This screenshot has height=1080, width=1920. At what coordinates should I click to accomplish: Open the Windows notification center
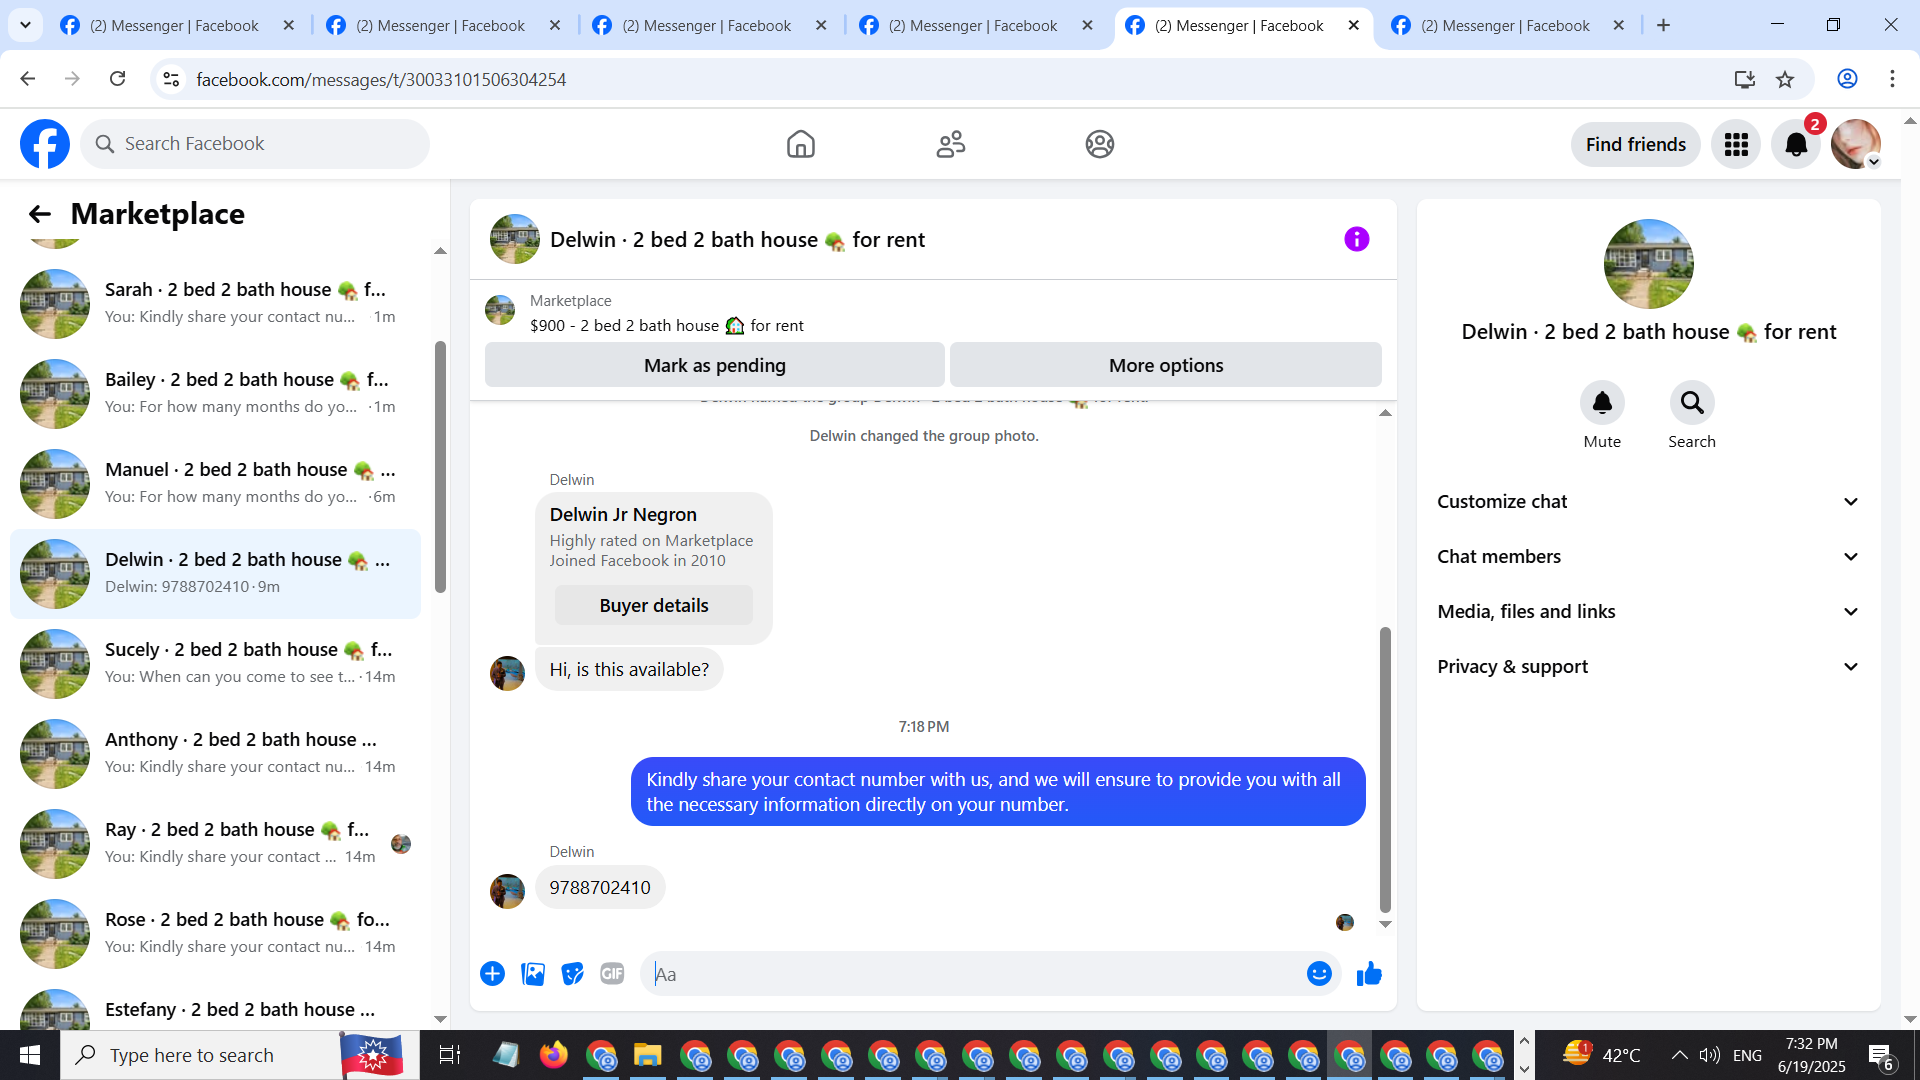[1880, 1055]
